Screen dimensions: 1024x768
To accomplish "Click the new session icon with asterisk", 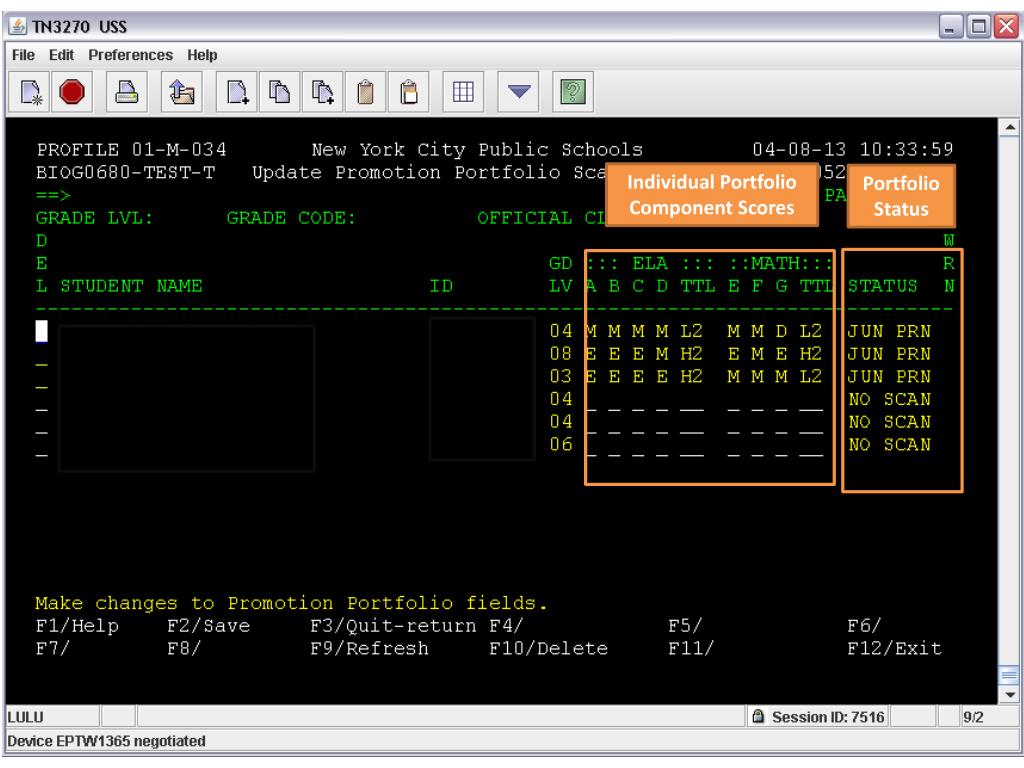I will click(x=29, y=91).
